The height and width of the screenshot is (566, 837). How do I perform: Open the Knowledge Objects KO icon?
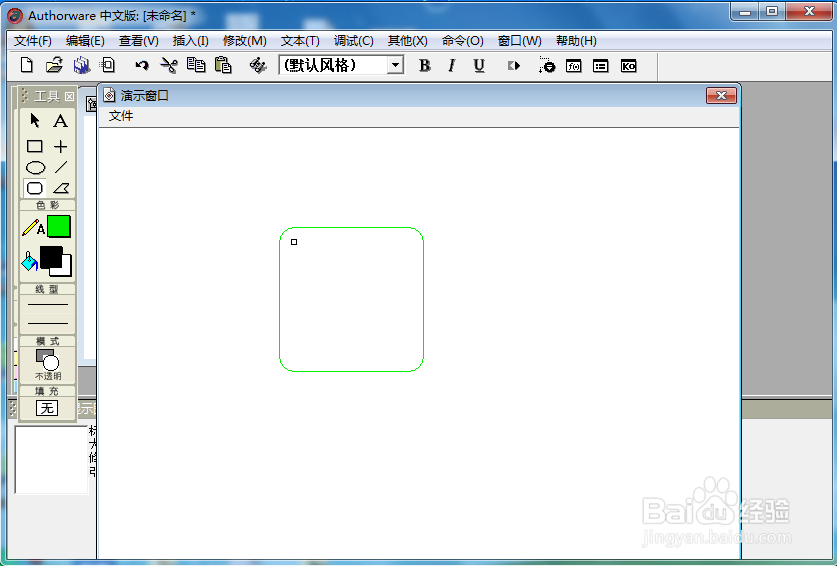628,66
